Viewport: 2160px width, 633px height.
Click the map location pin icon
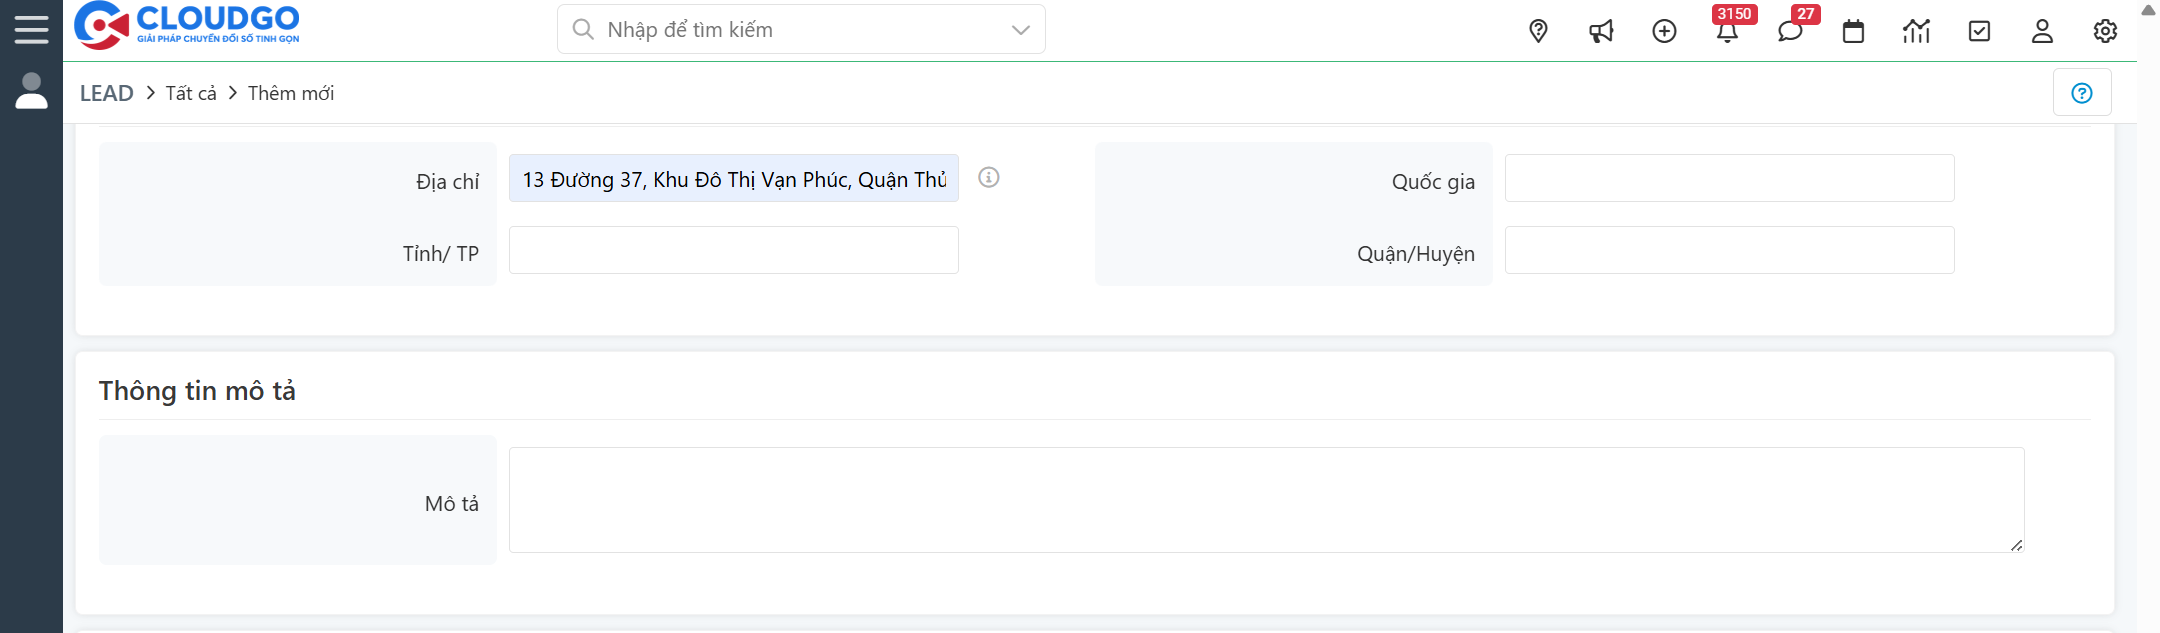click(1538, 31)
